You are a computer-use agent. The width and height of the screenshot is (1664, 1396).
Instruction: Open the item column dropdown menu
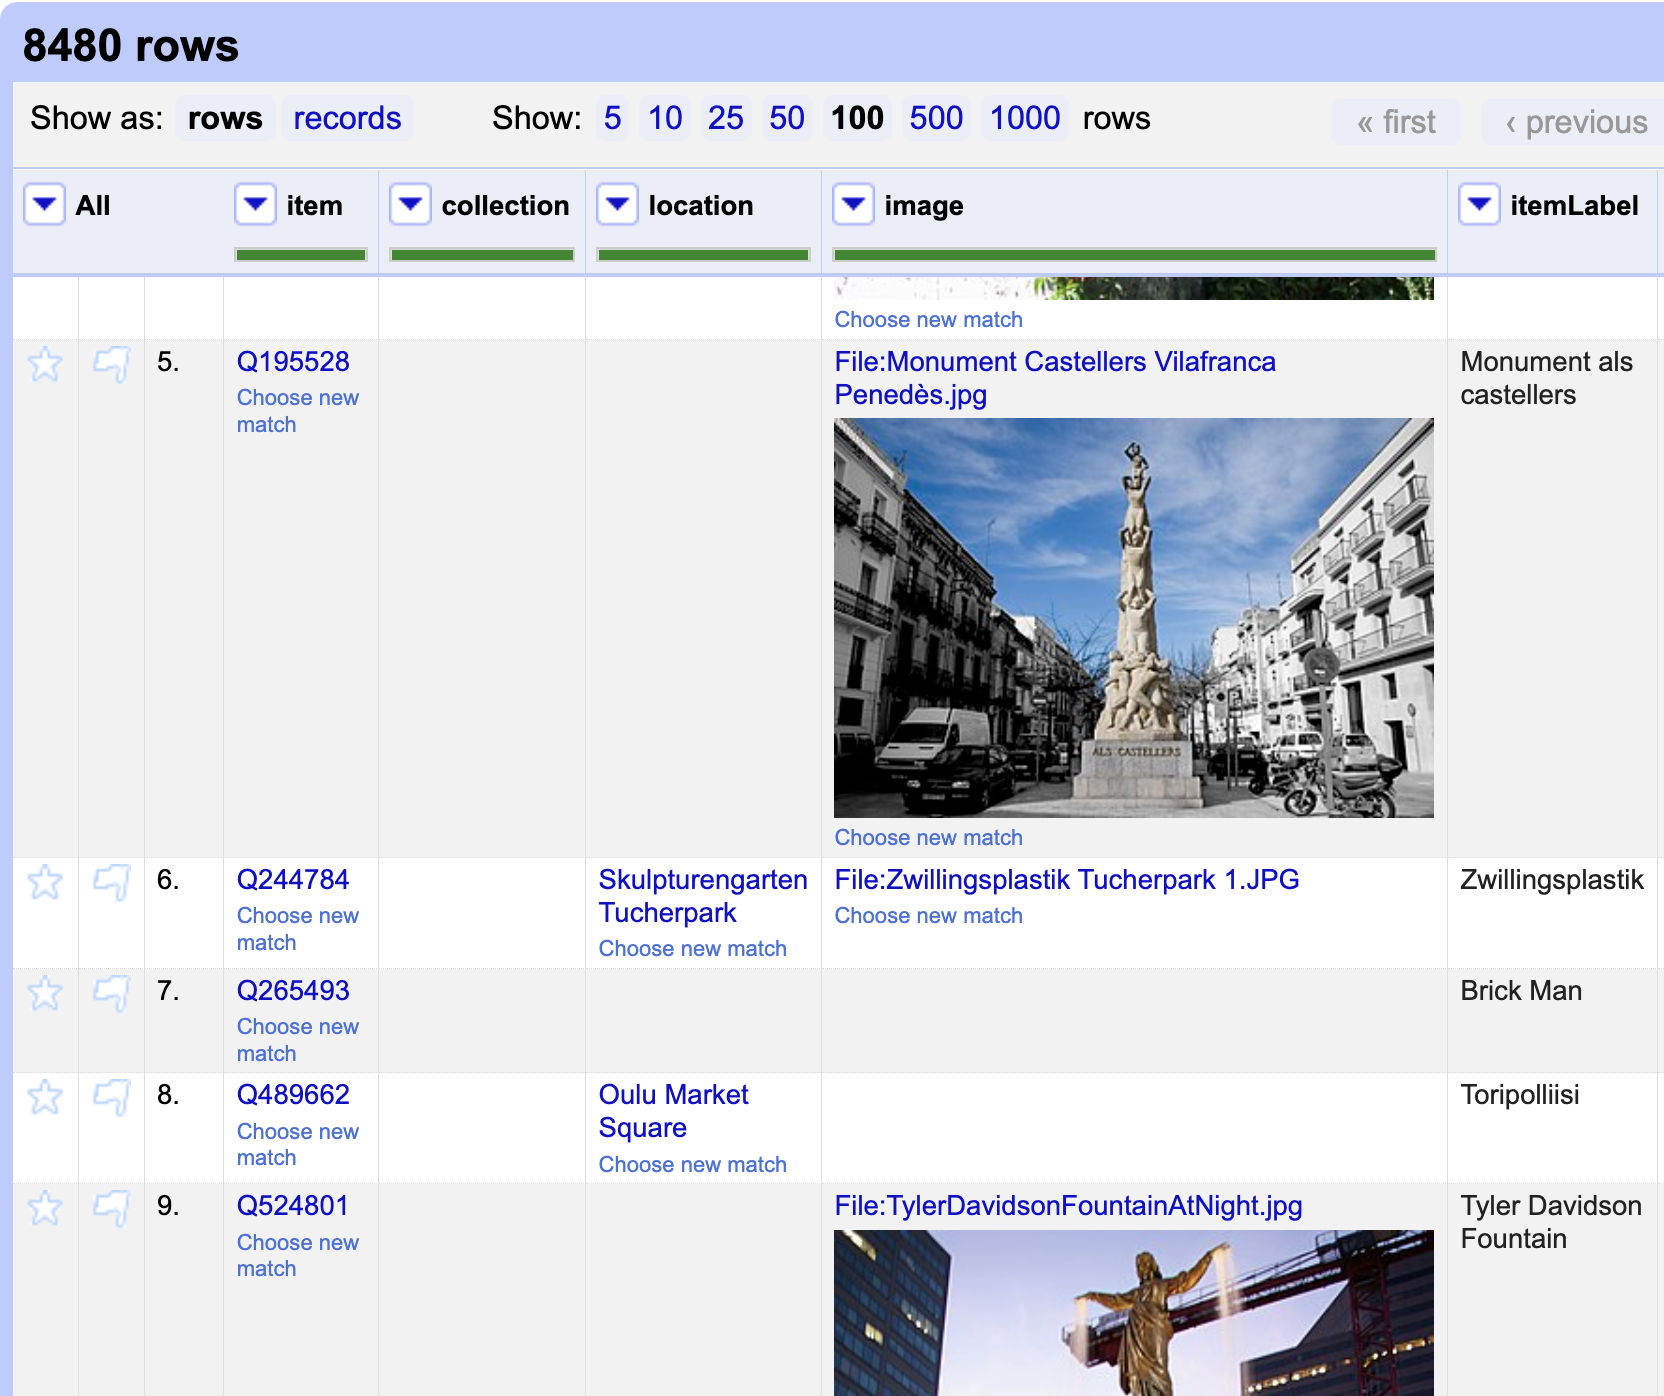click(255, 204)
